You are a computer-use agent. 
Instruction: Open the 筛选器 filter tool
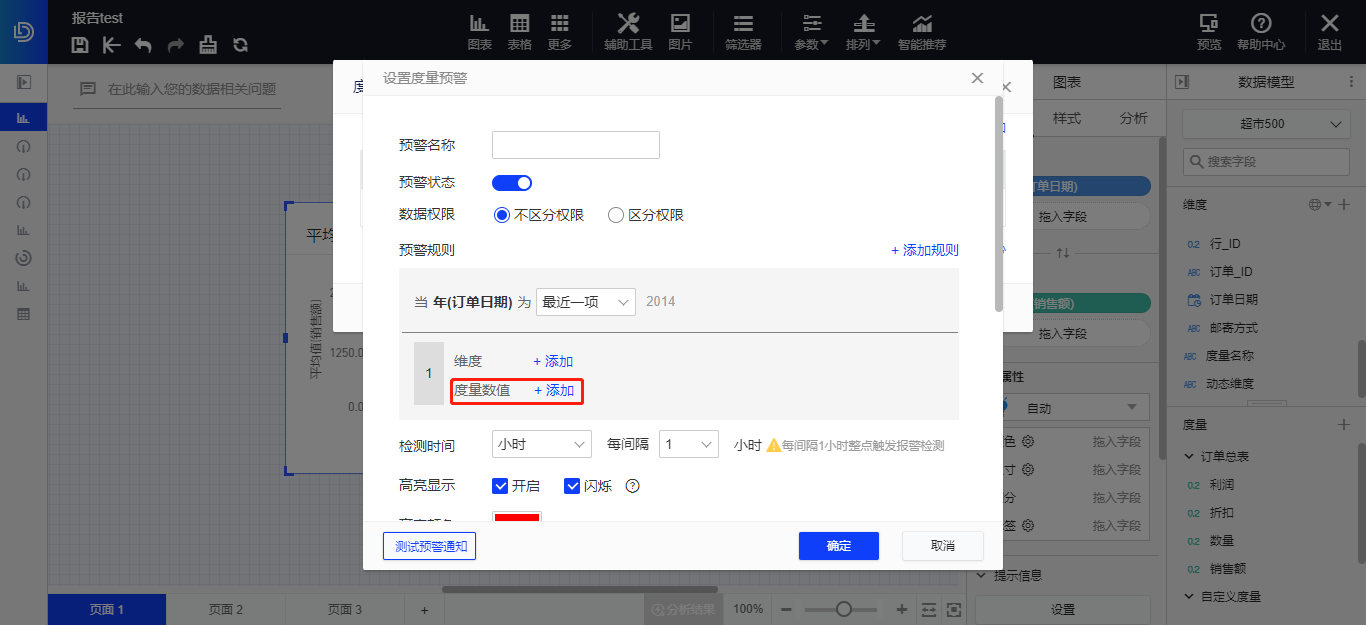[743, 32]
